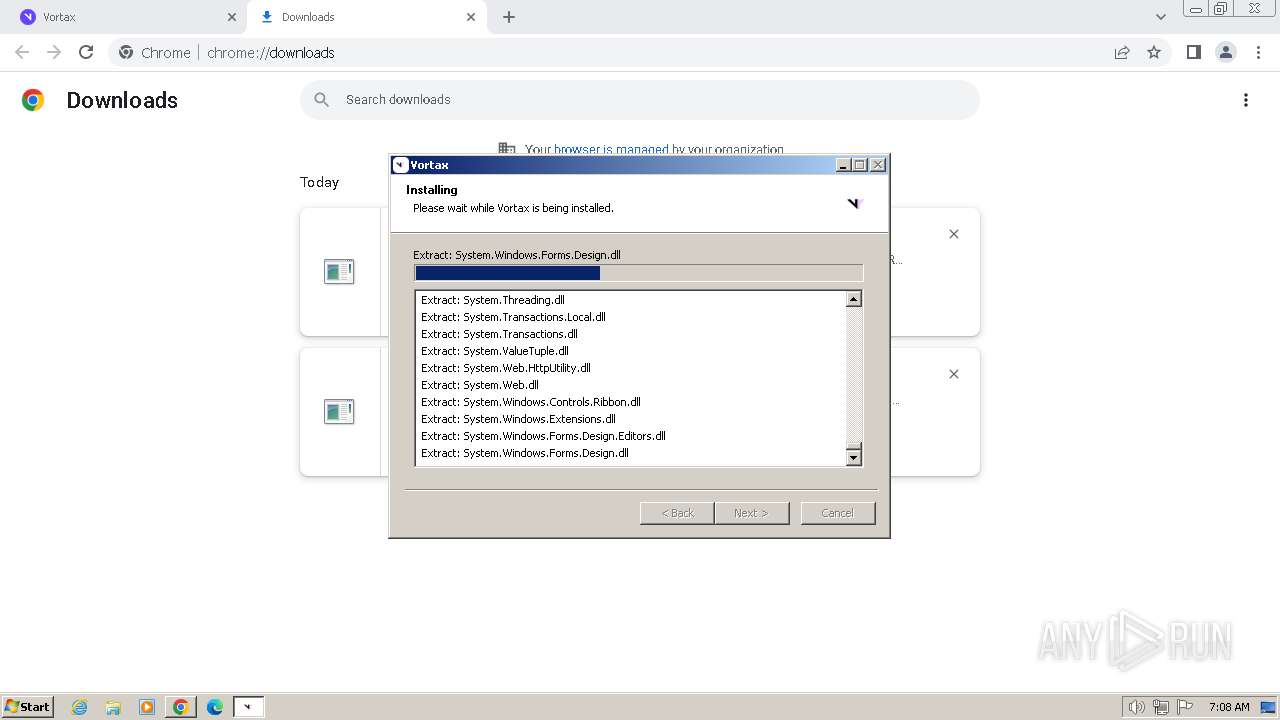Select Extract: System.Transactions.Local.dll line
Viewport: 1280px width, 720px height.
tap(513, 317)
